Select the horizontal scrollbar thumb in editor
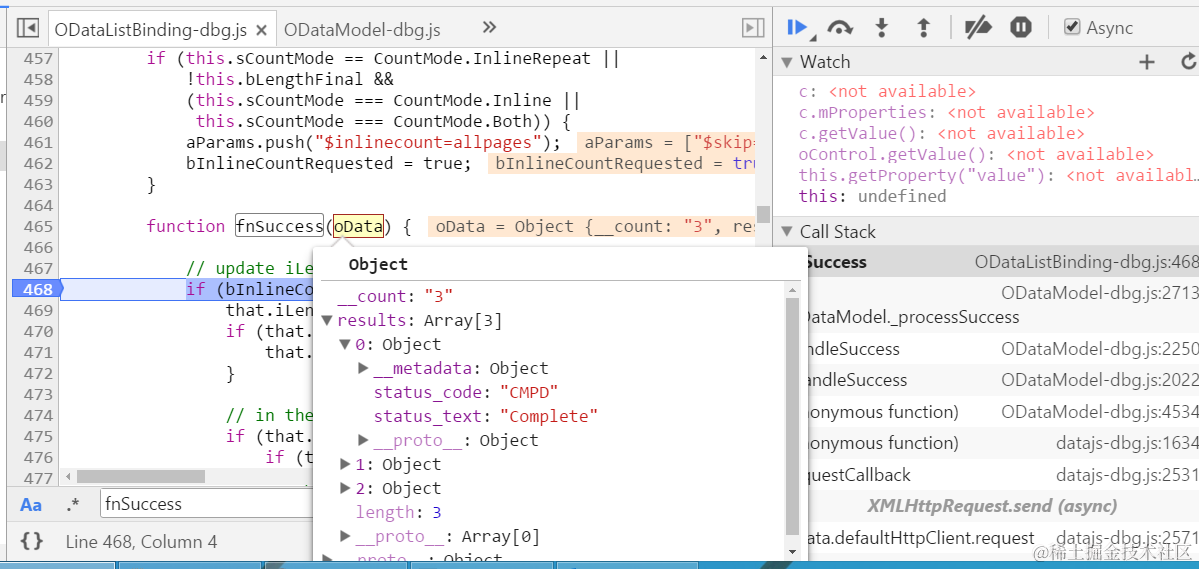This screenshot has height=569, width=1199. point(140,476)
